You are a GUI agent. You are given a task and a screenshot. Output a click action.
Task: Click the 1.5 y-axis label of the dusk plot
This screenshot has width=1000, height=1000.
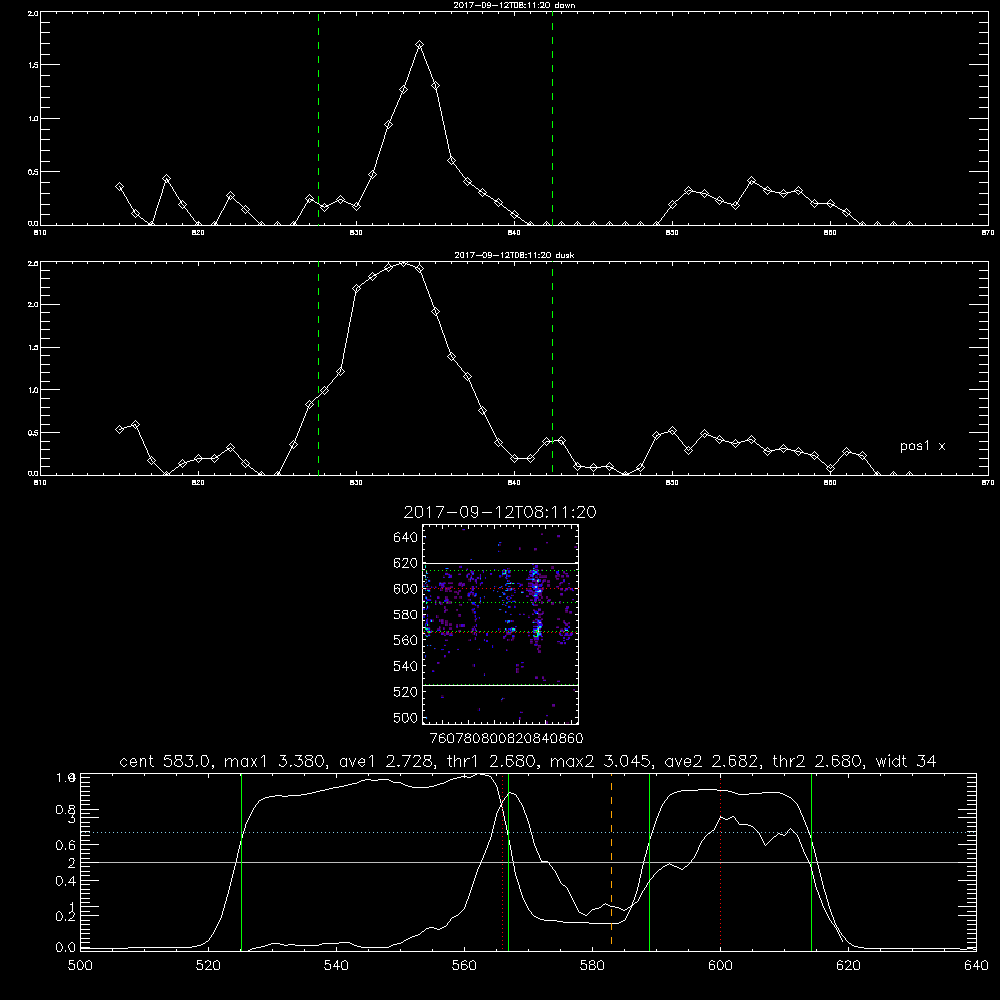click(x=34, y=348)
